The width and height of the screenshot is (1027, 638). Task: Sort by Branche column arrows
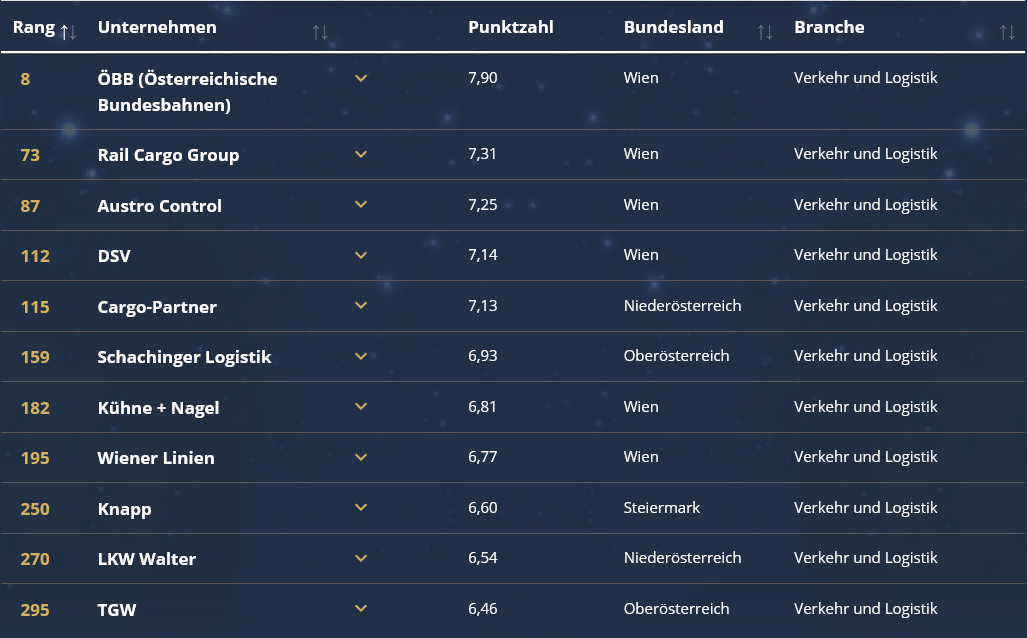(1007, 31)
